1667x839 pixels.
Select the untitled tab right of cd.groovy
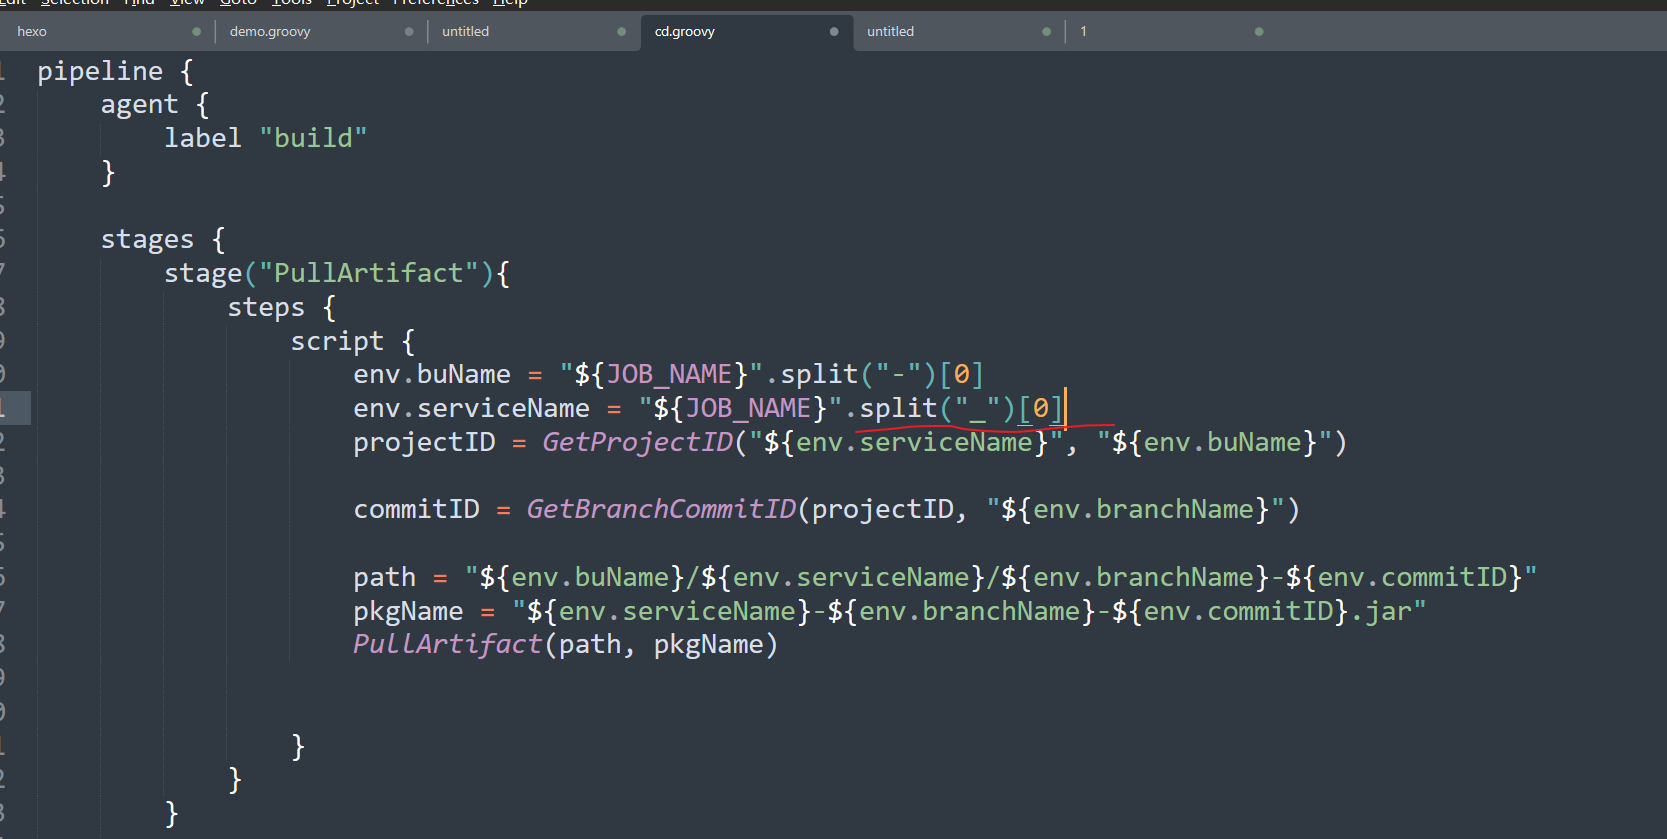(x=890, y=31)
